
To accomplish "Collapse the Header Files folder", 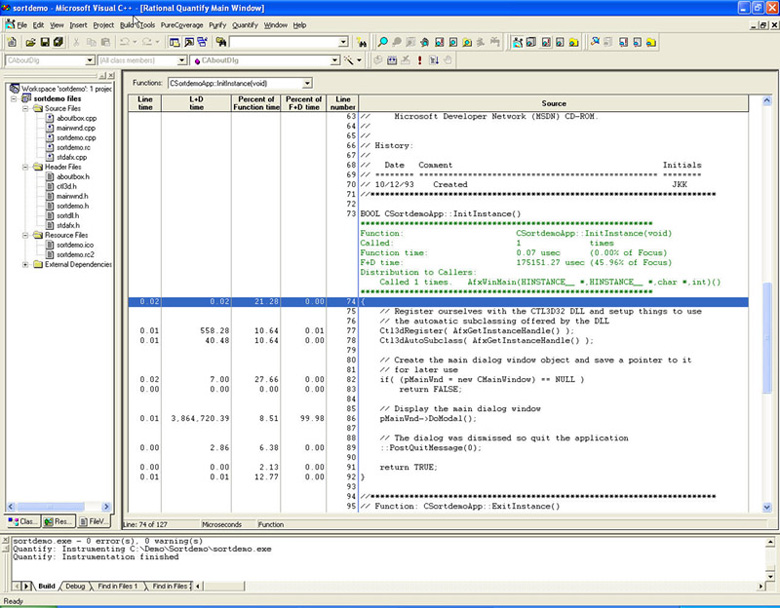I will point(26,167).
